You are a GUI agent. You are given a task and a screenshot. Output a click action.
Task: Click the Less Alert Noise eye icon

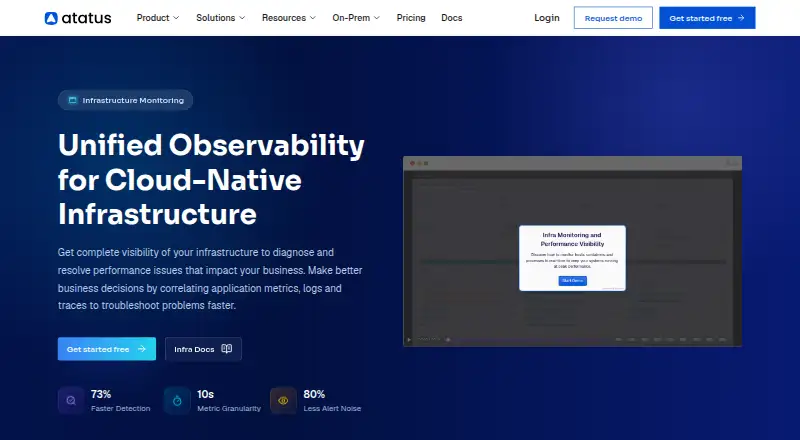[283, 401]
